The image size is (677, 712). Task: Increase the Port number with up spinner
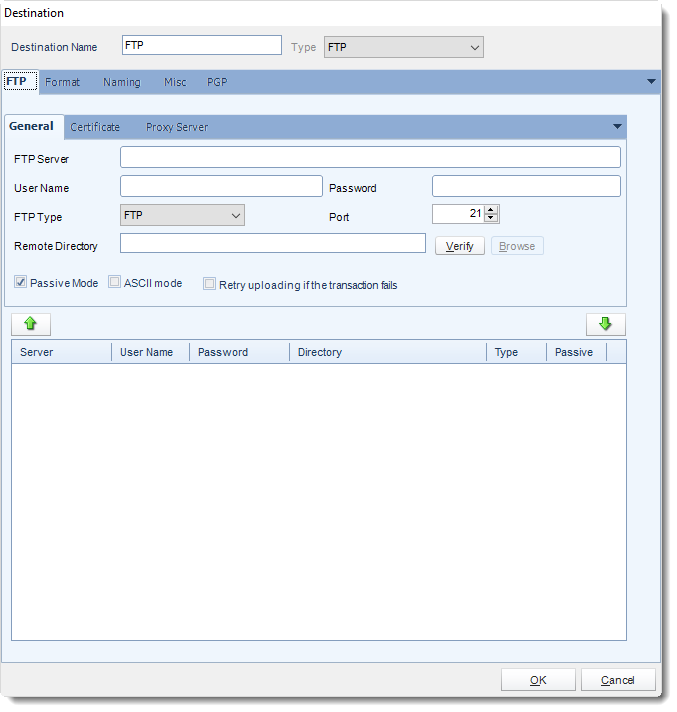coord(491,210)
